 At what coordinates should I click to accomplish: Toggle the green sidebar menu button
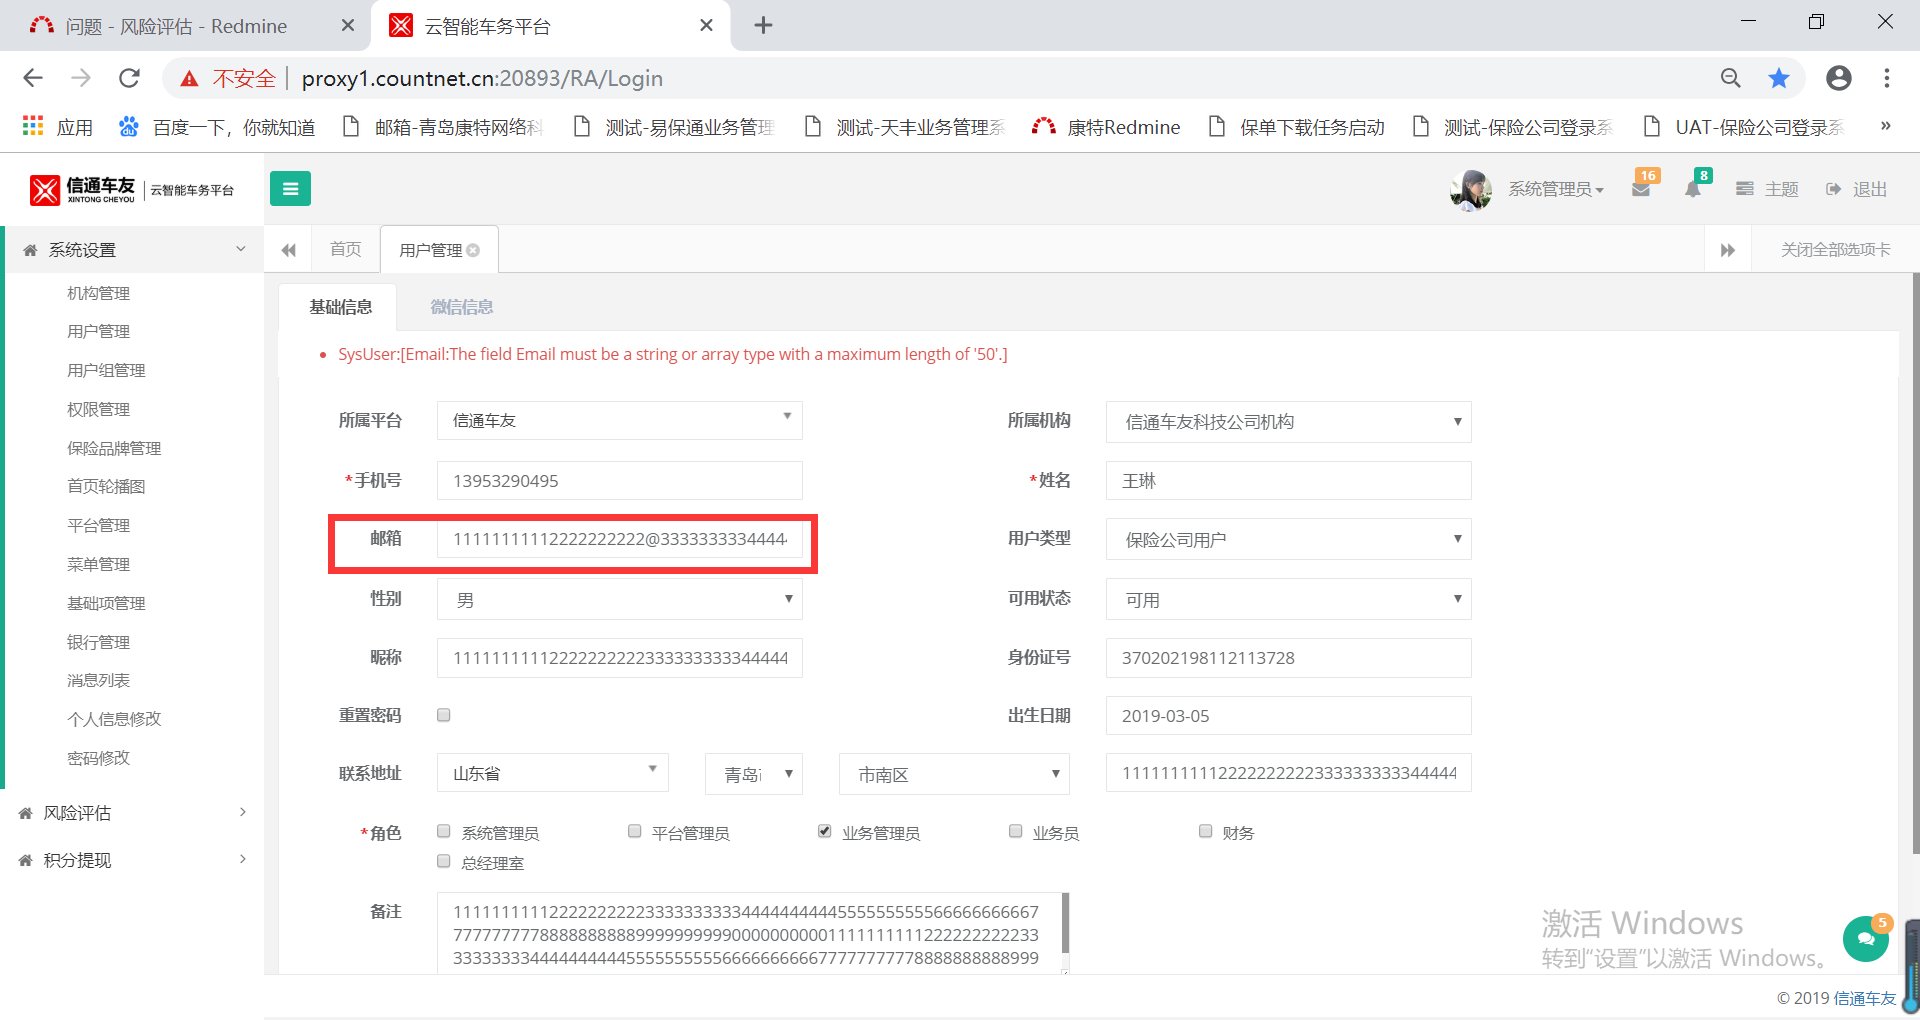(290, 188)
